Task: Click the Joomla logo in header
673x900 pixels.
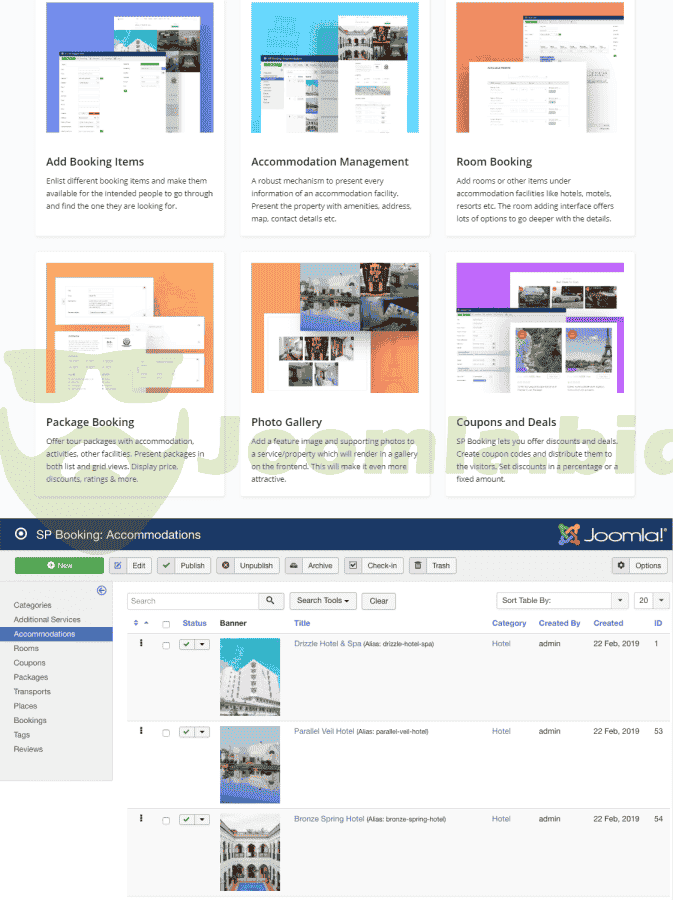Action: click(612, 534)
